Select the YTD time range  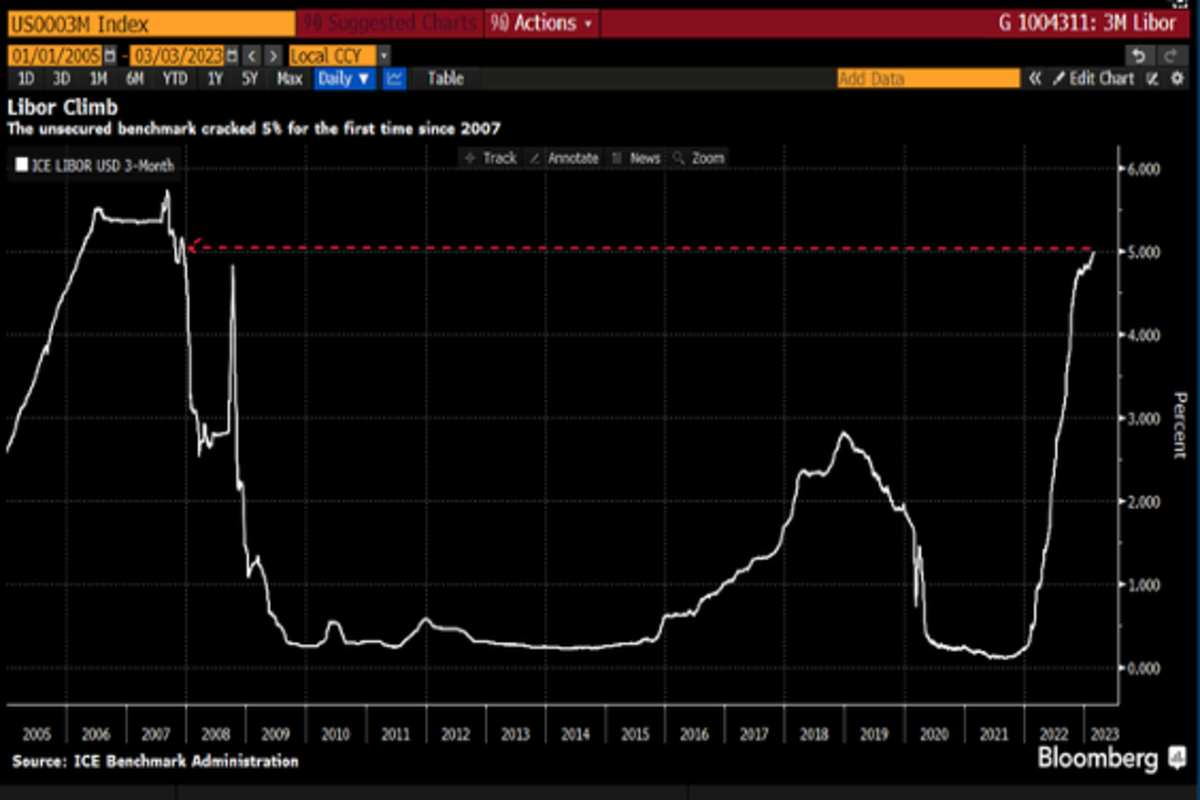coord(175,78)
